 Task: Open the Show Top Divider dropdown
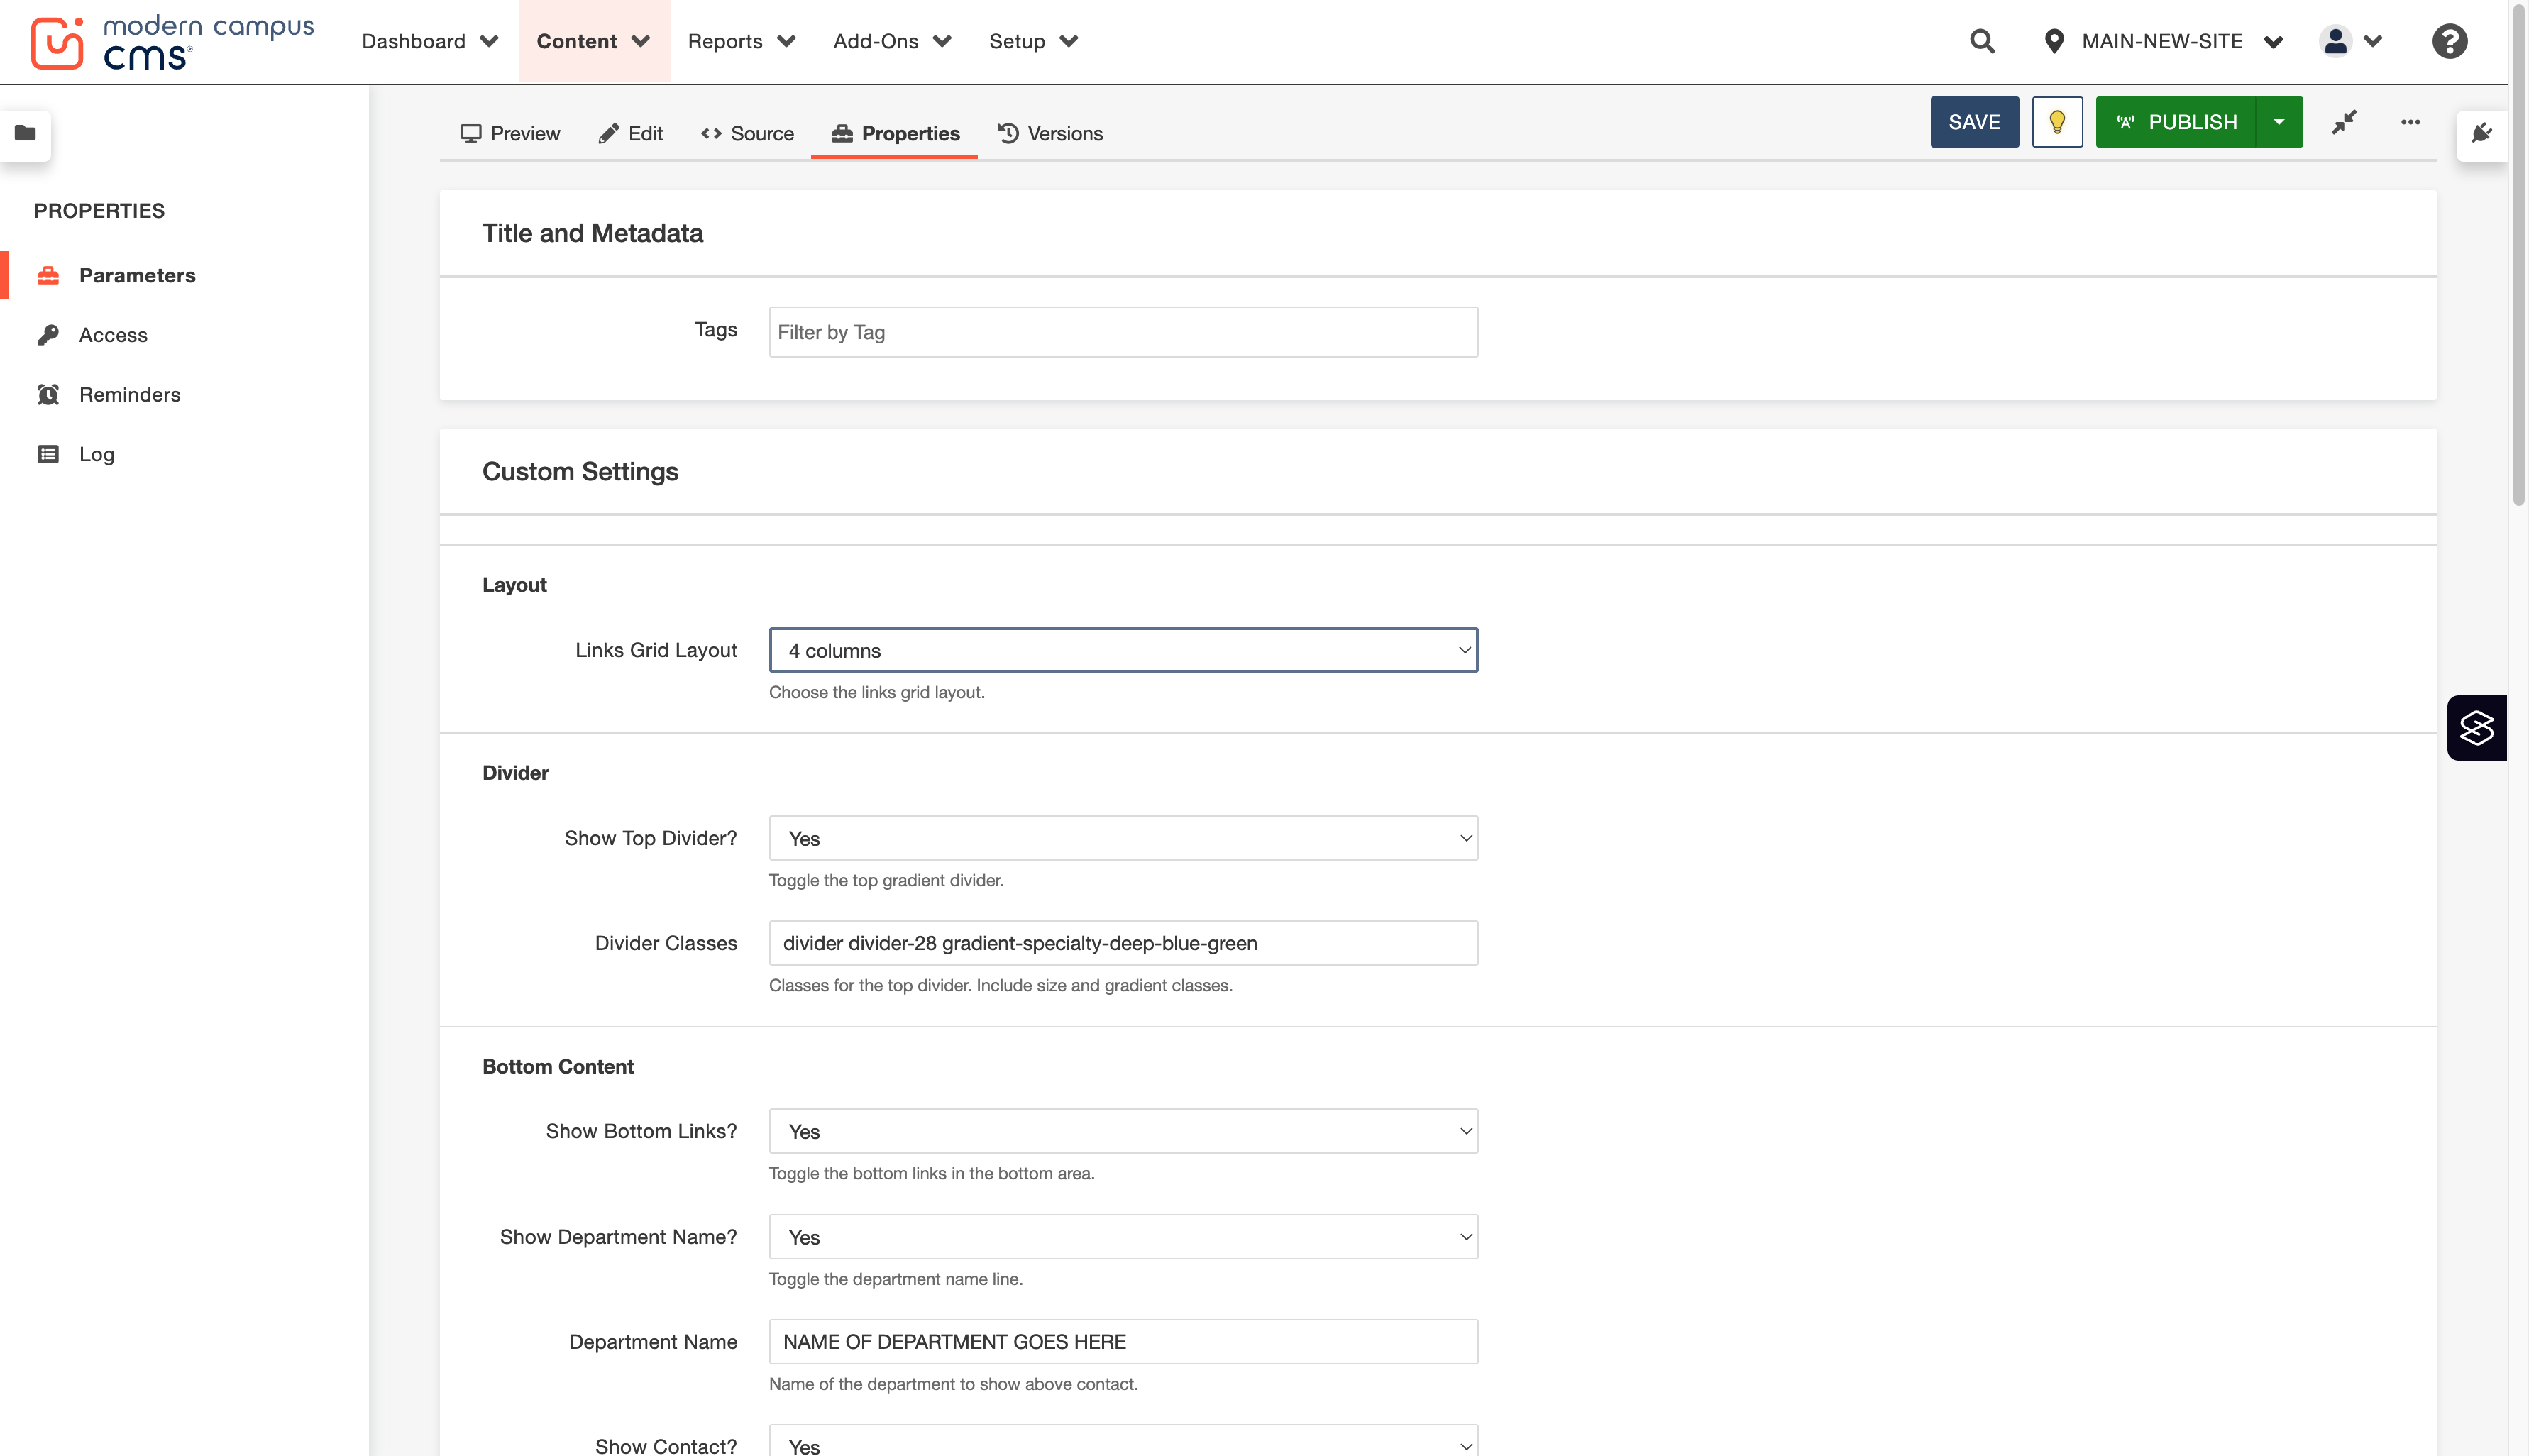(x=1123, y=839)
